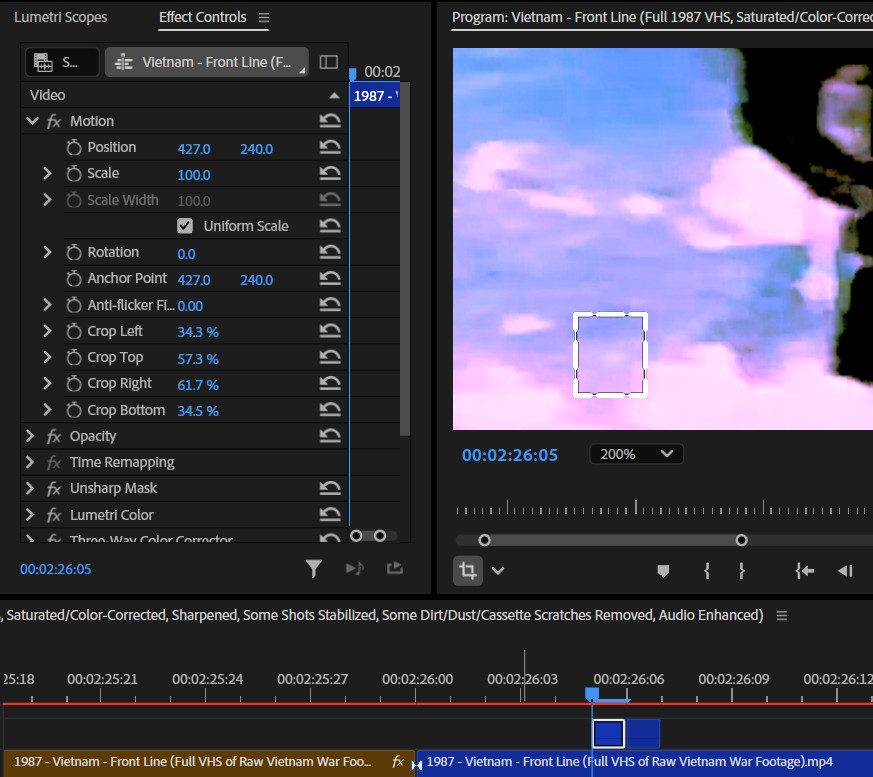
Task: Open the 200% zoom level dropdown
Action: (636, 454)
